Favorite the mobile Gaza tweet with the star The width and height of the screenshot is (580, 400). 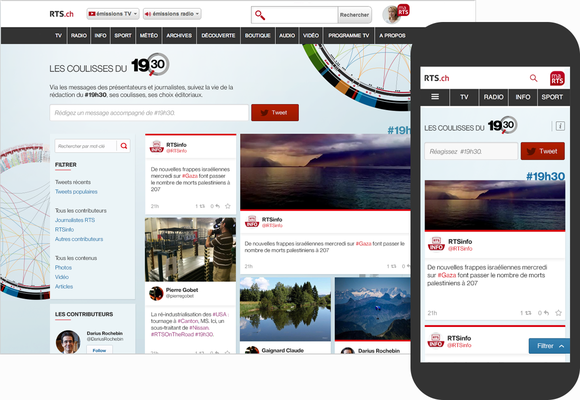coord(559,313)
